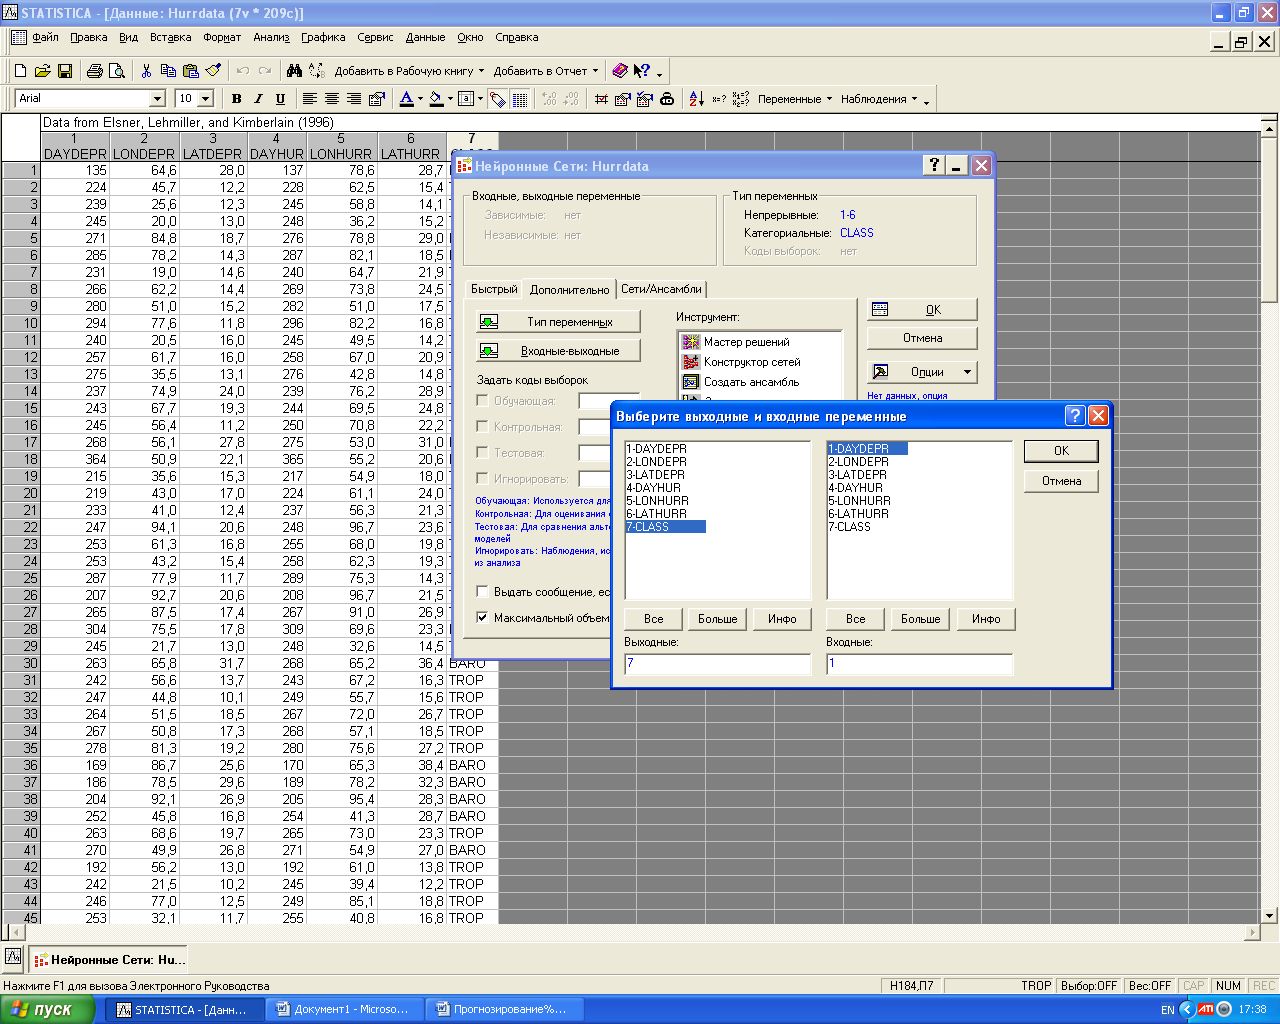Toggle bold formatting
The height and width of the screenshot is (1024, 1280).
tap(236, 99)
